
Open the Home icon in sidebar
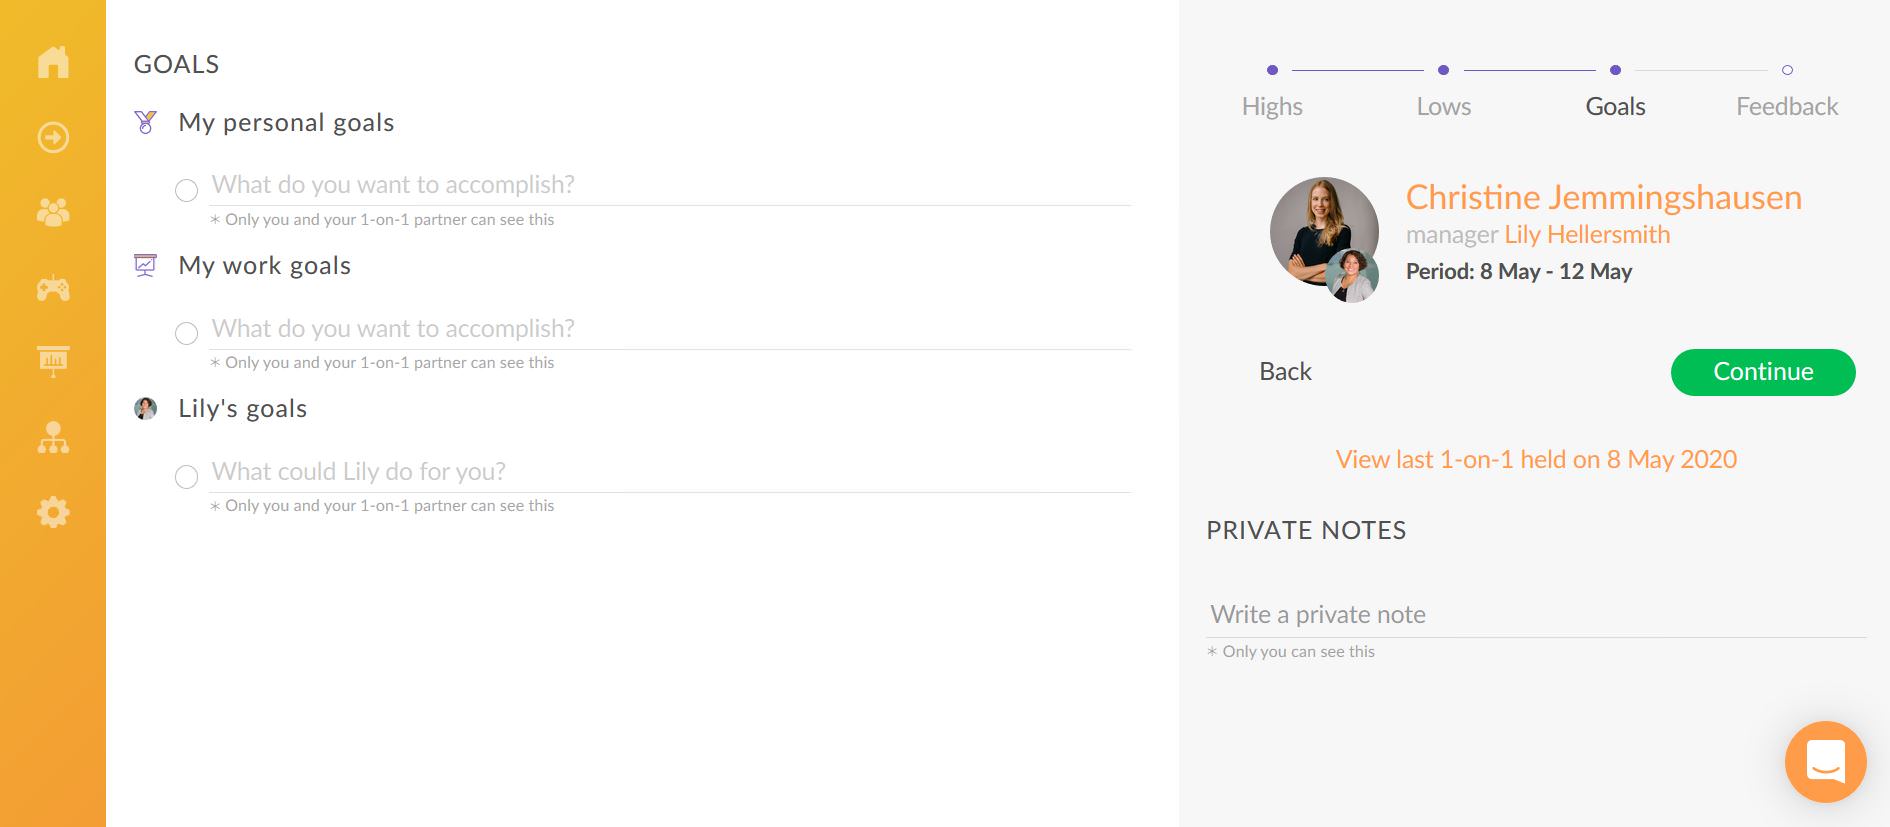pyautogui.click(x=53, y=62)
